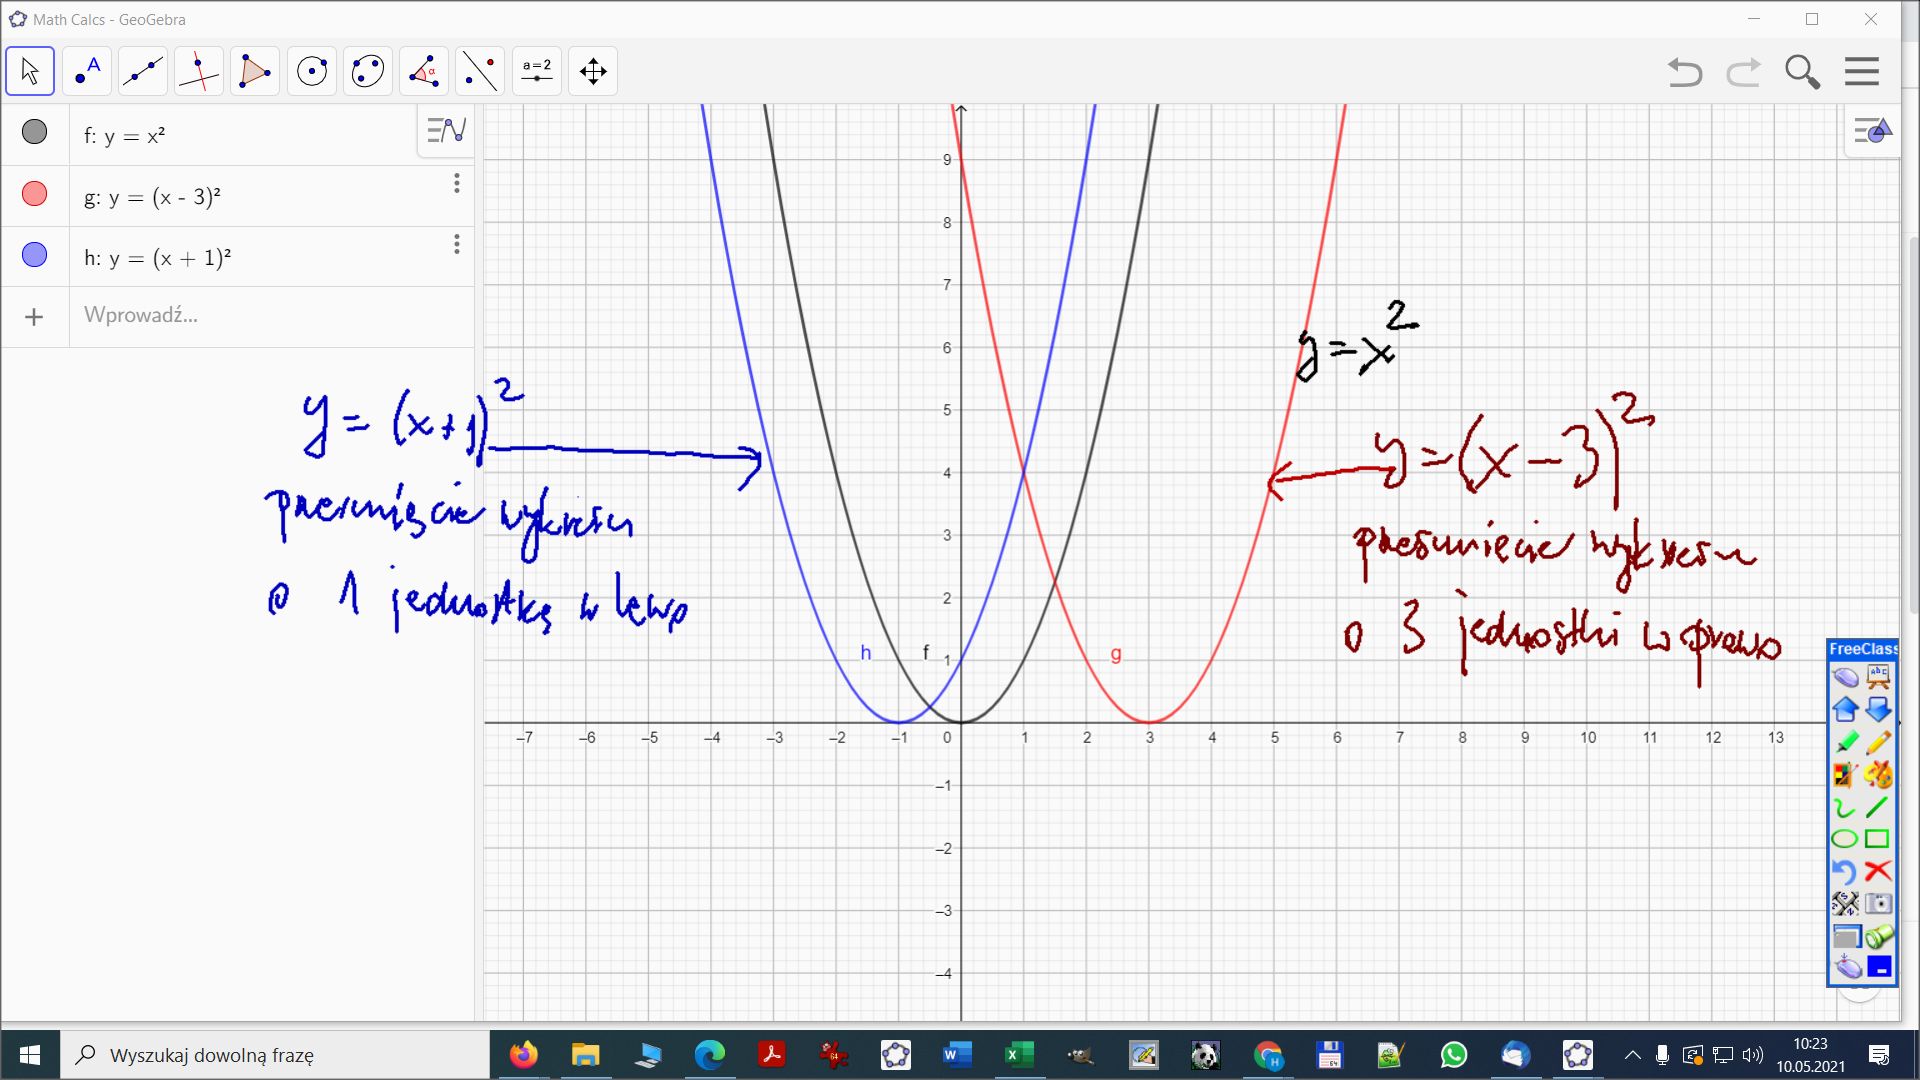Screen dimensions: 1920x1080
Task: Toggle the Graphics view style bar
Action: pyautogui.click(x=1872, y=131)
